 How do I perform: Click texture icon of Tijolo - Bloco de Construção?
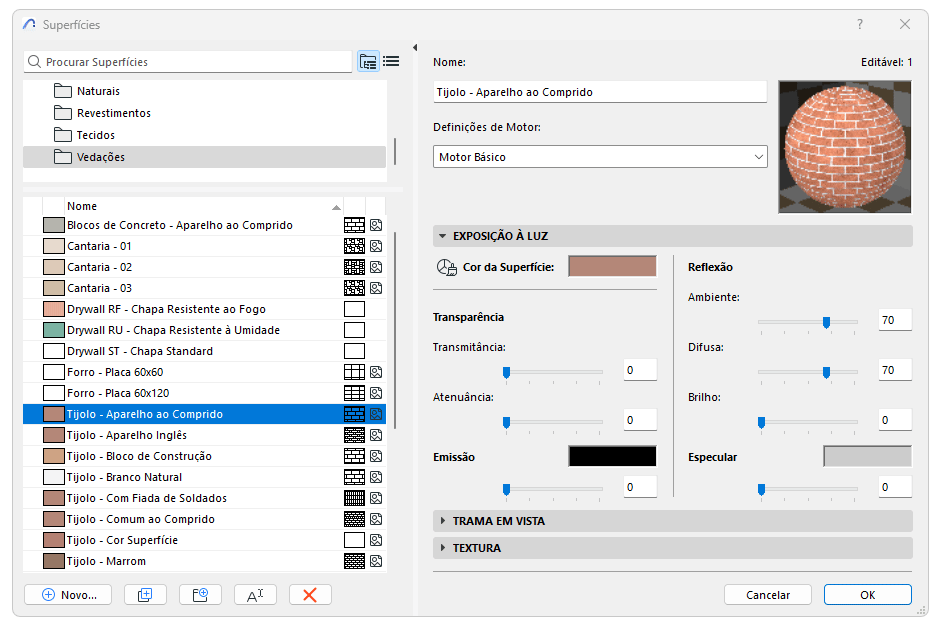pyautogui.click(x=376, y=456)
